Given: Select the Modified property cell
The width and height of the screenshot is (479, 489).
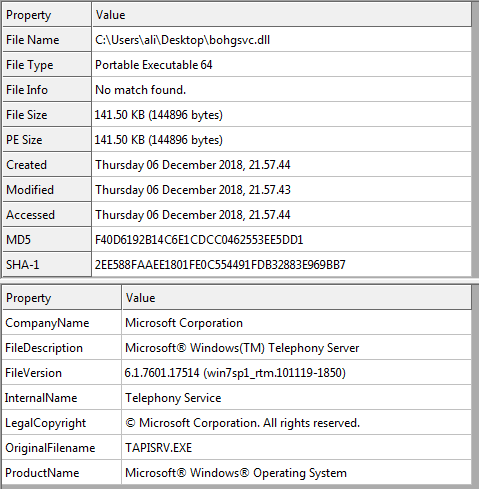Looking at the screenshot, I should 47,190.
